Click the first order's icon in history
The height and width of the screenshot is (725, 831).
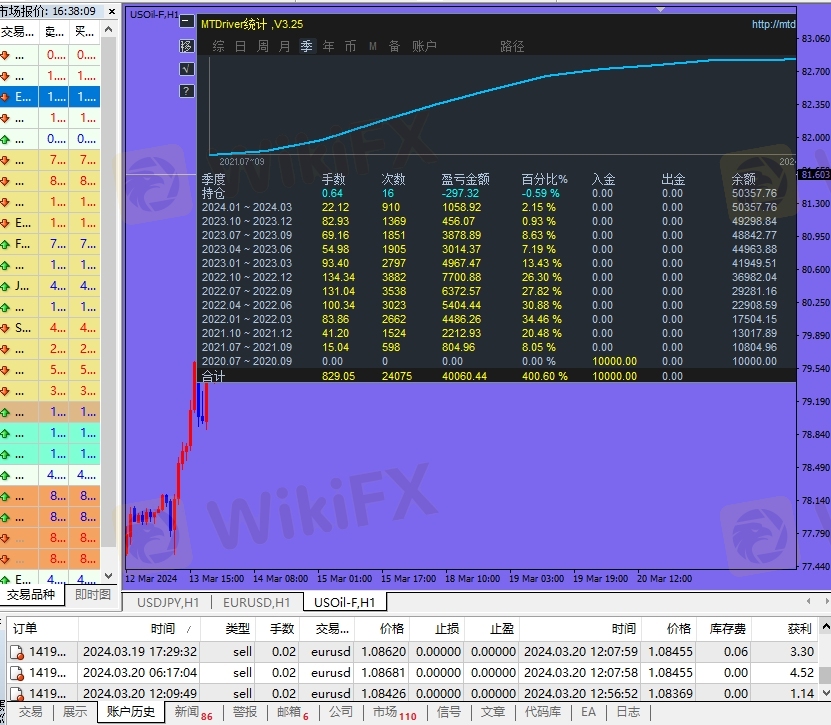[x=16, y=651]
